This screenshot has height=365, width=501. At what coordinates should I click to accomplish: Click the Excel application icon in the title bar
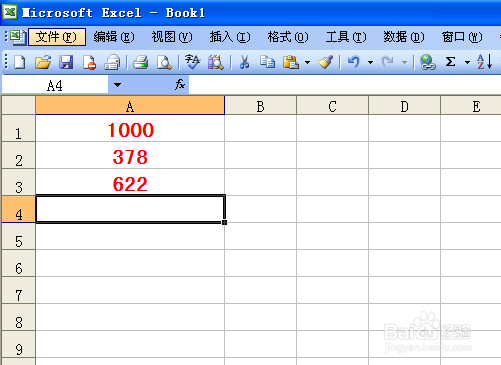[10, 12]
